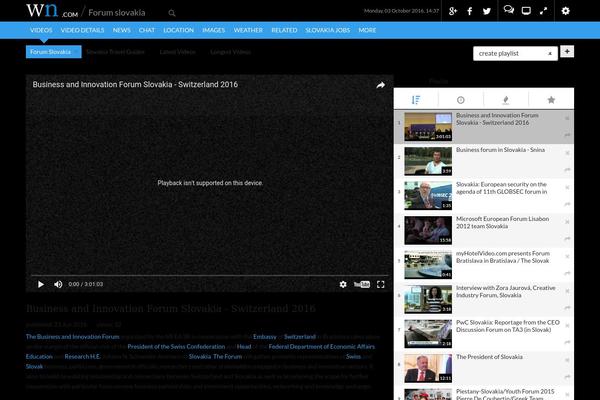The width and height of the screenshot is (600, 400).
Task: Select the clock recent sort icon
Action: tap(461, 100)
